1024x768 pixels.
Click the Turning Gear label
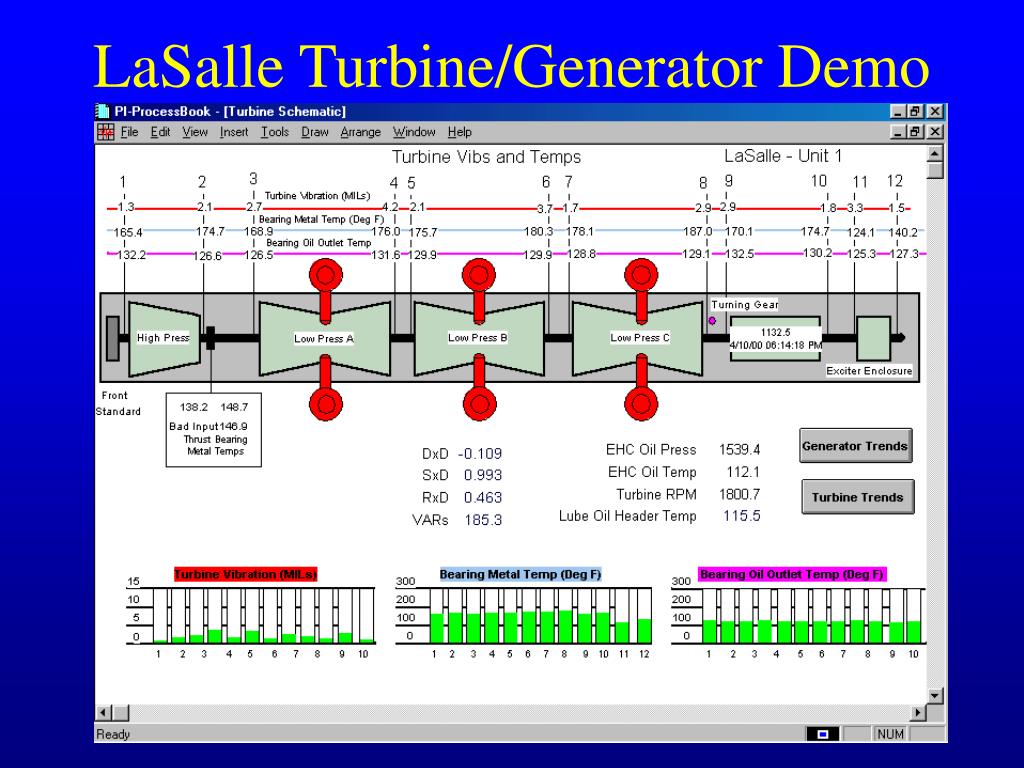[744, 305]
